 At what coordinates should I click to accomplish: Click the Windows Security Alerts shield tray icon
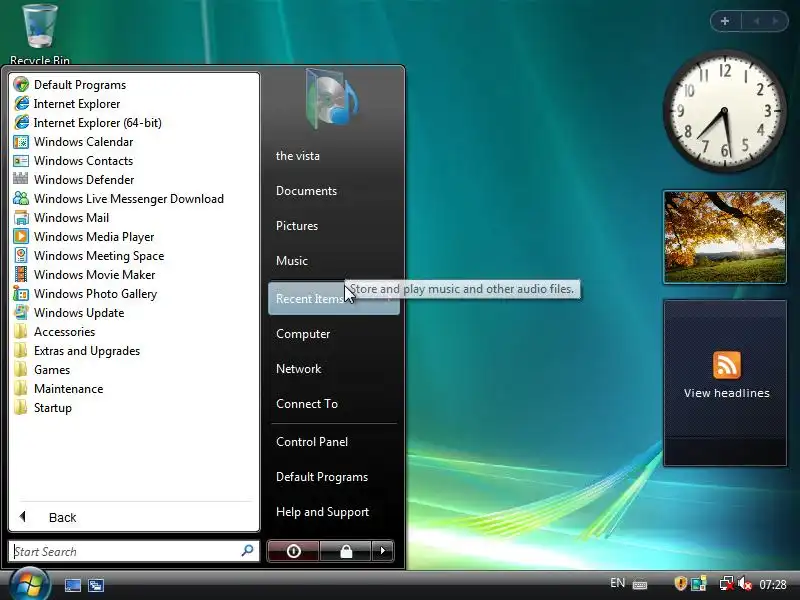point(680,584)
